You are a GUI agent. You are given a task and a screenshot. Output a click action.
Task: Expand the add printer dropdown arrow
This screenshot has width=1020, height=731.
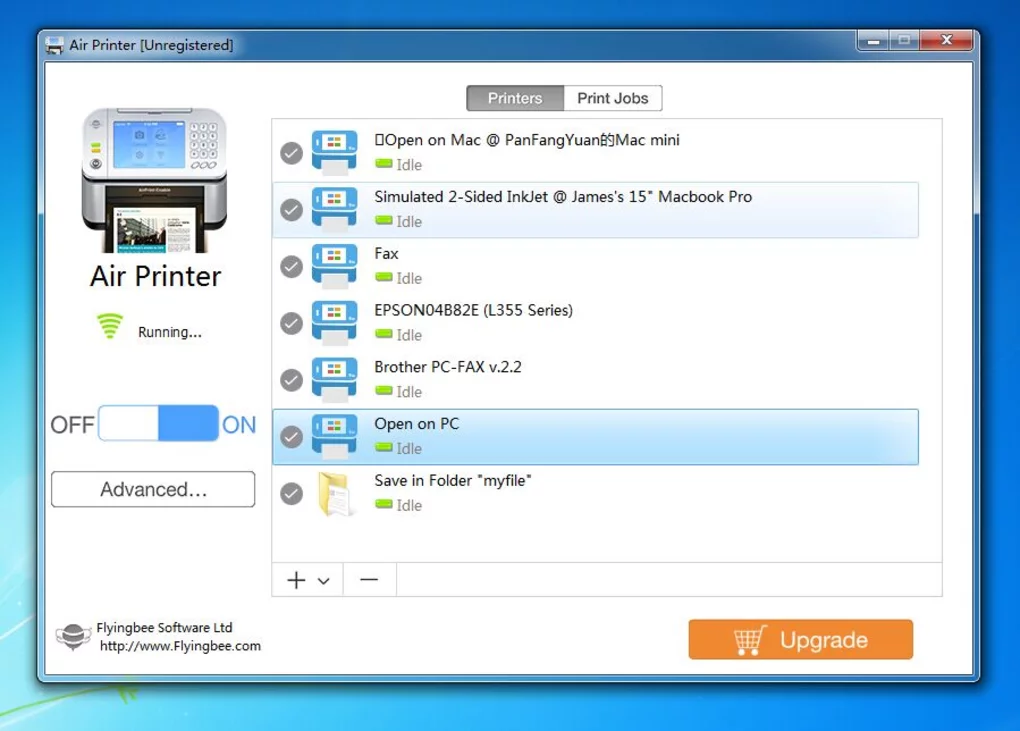(324, 581)
